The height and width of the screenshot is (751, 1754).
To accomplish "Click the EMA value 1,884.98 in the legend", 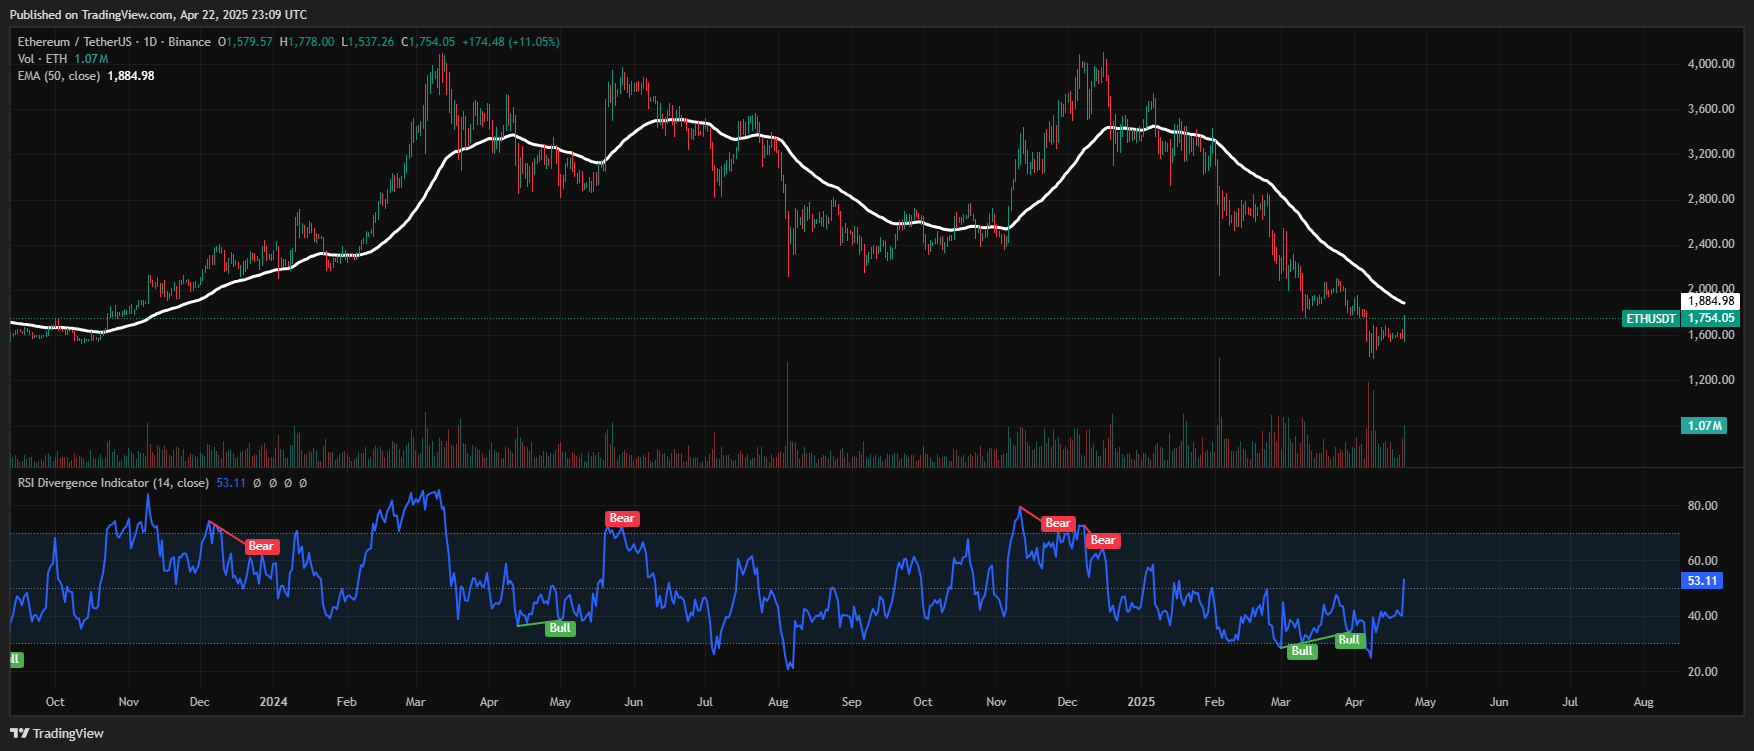I will tap(131, 76).
